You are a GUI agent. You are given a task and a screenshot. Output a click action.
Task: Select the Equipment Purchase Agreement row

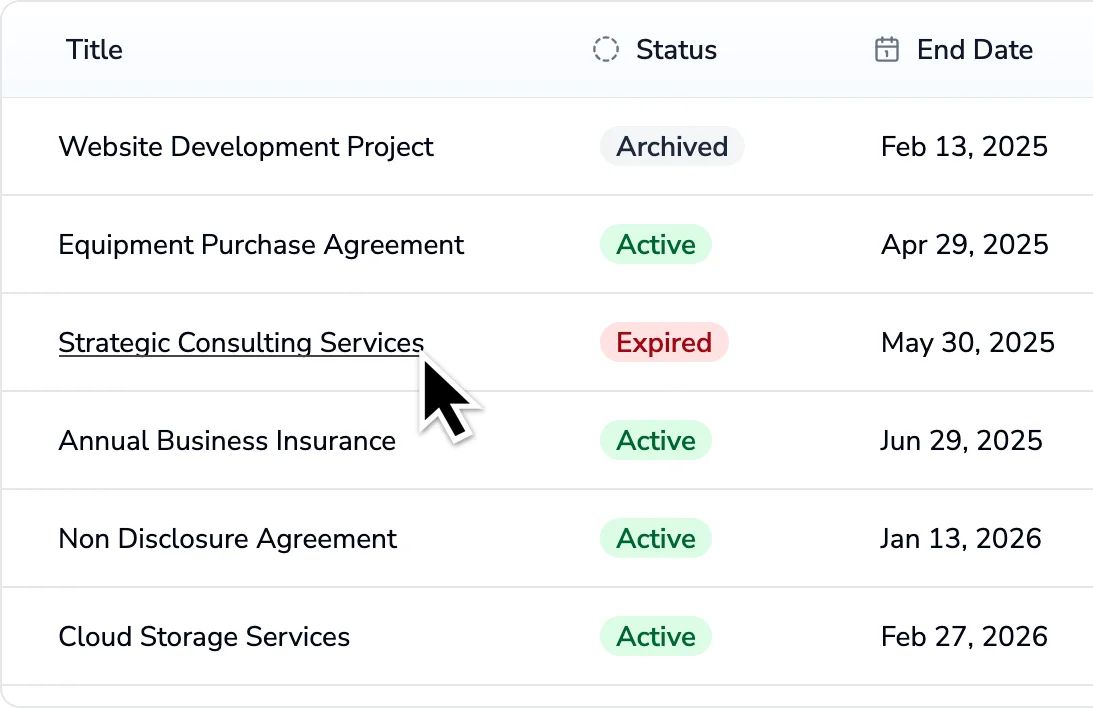(x=261, y=244)
